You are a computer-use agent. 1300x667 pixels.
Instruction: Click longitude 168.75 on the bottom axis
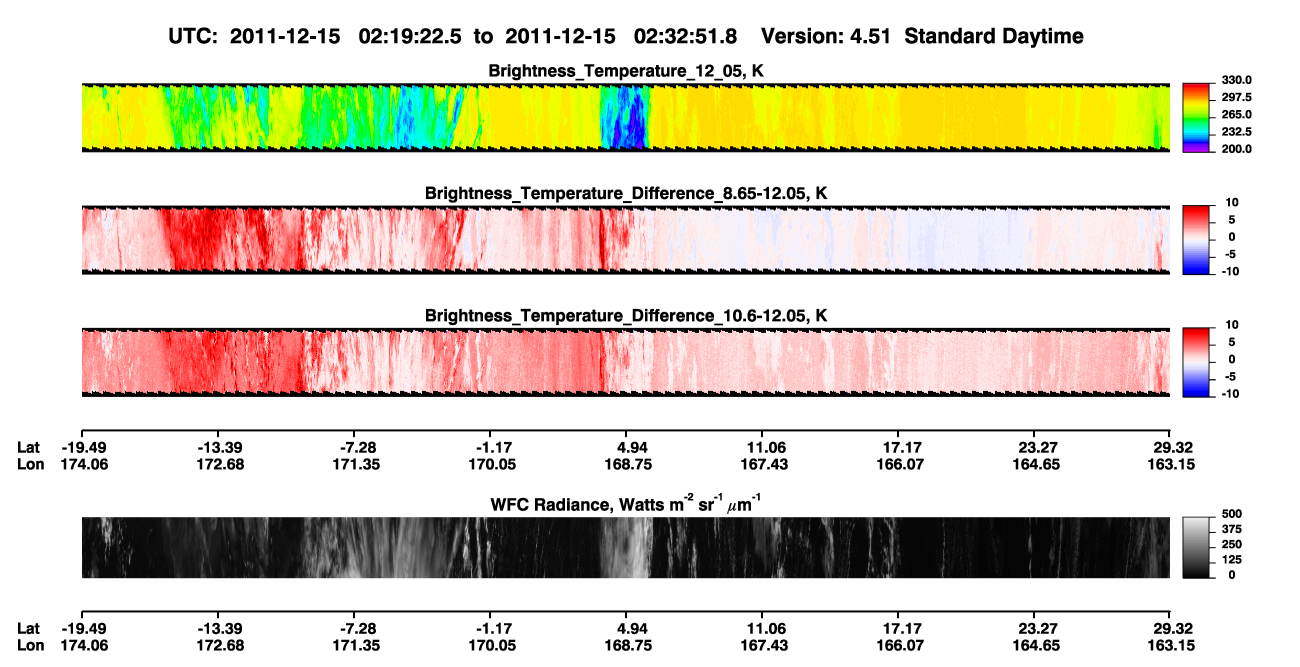pos(626,646)
